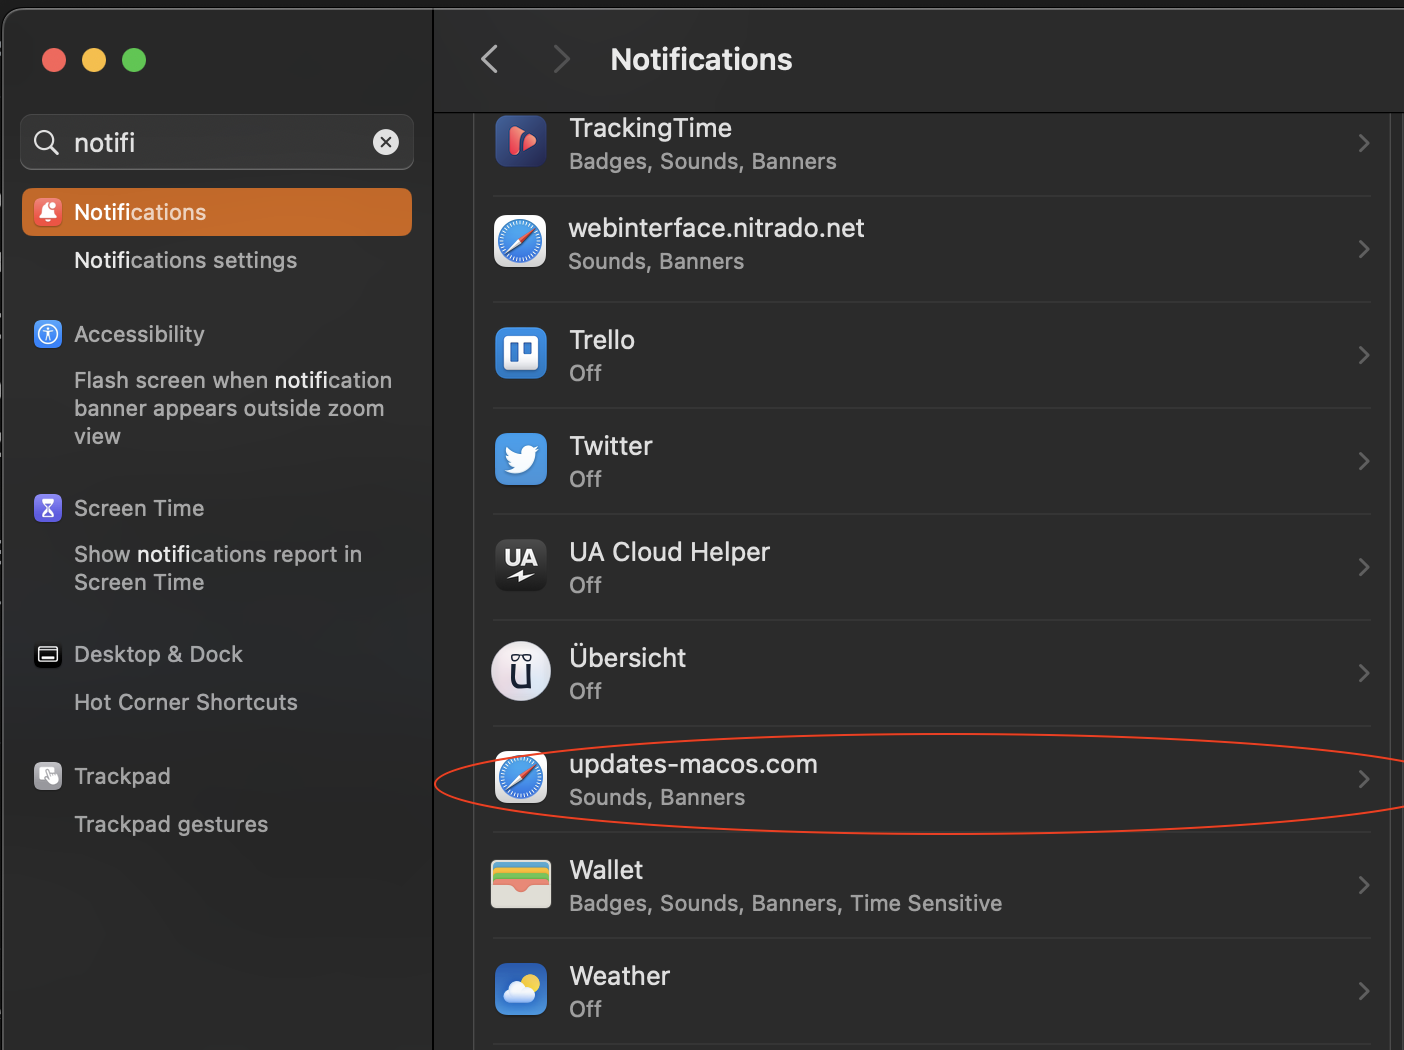Open Flash screen when notification banner result
The height and width of the screenshot is (1050, 1404).
pos(233,408)
